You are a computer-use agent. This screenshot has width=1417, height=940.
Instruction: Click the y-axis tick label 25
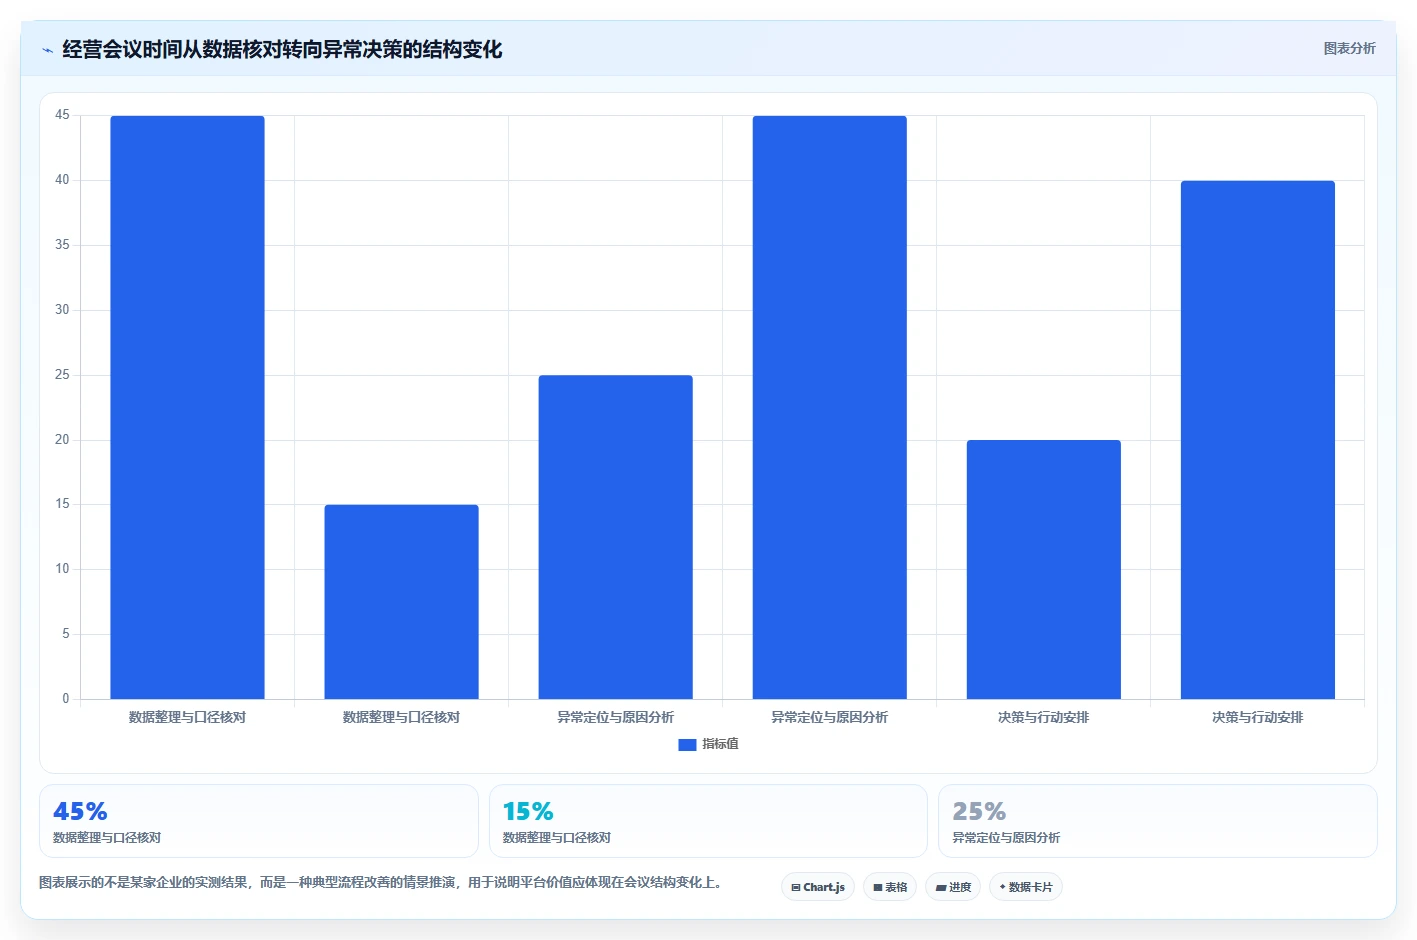tap(62, 375)
